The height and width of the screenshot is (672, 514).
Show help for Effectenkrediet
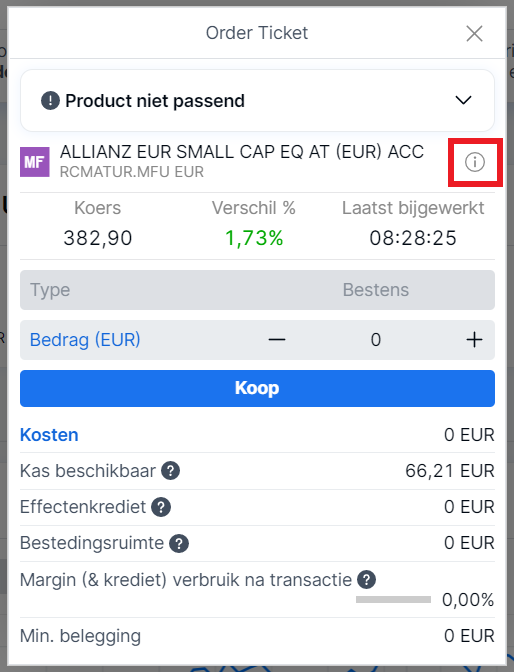point(161,507)
